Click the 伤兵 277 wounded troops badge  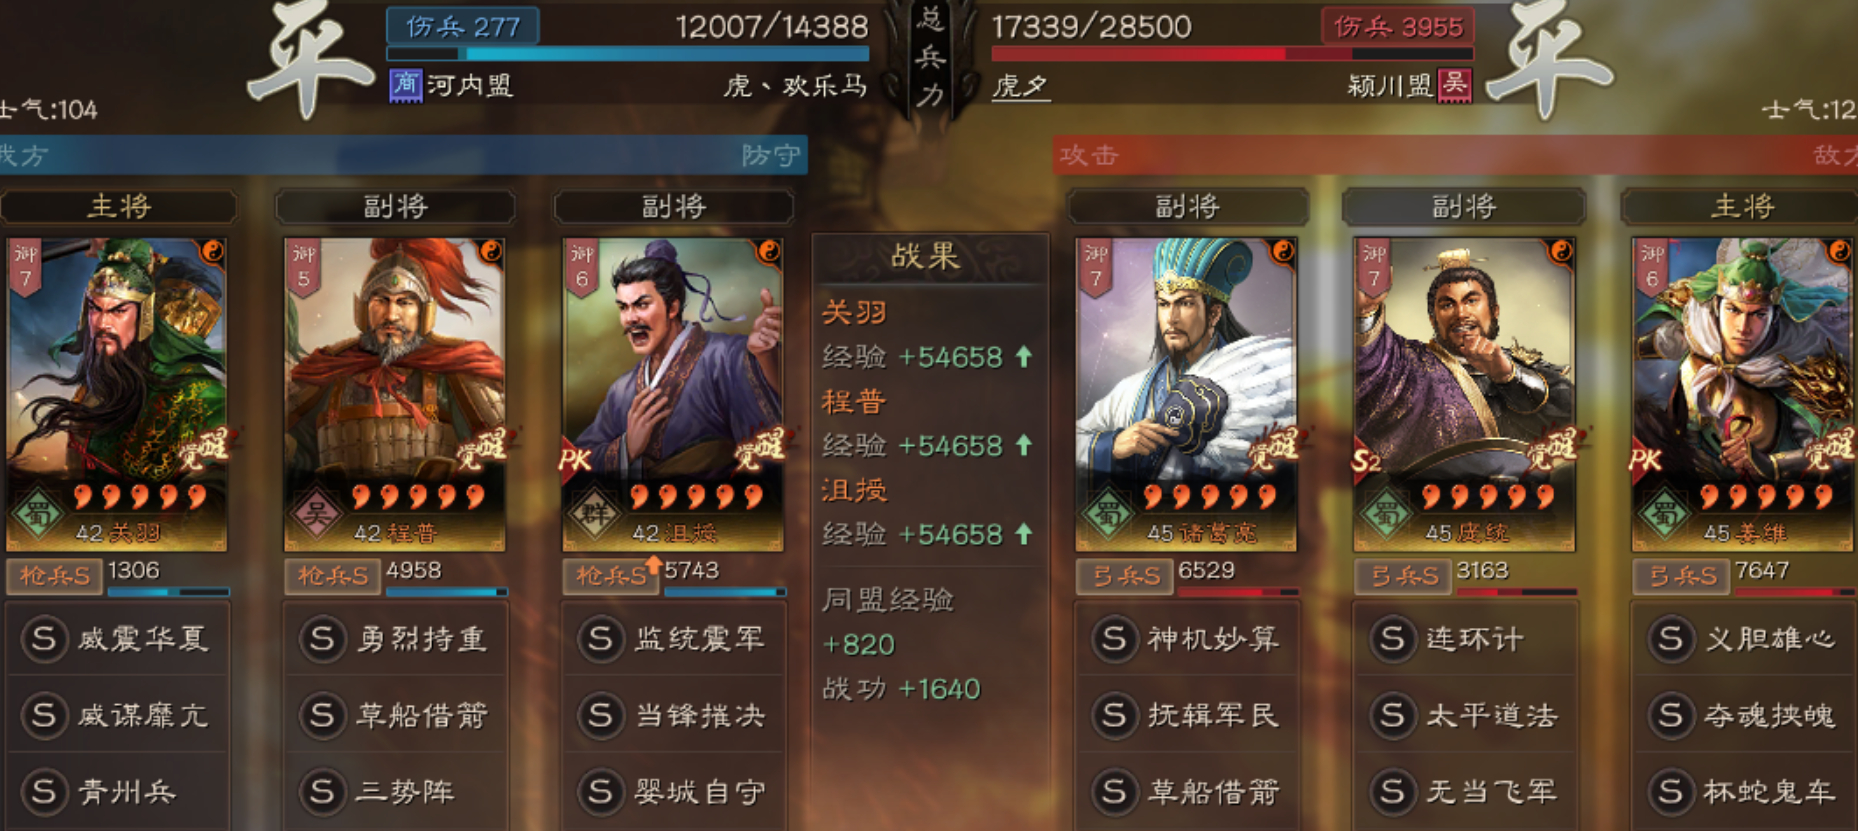click(x=463, y=27)
